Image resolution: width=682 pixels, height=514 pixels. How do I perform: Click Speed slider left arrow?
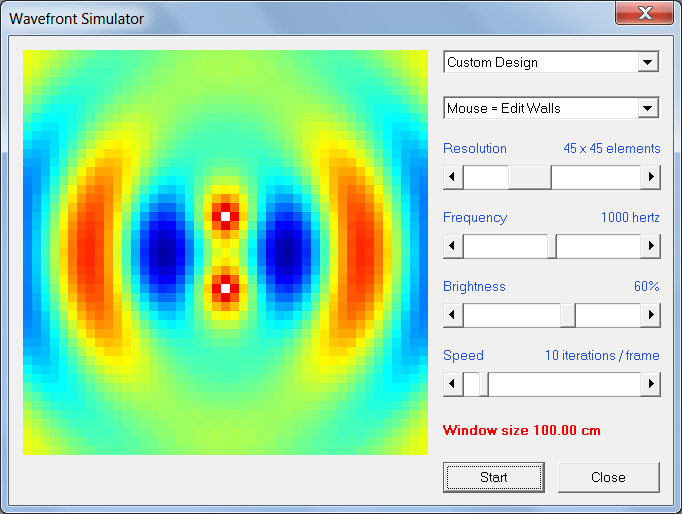click(x=453, y=384)
